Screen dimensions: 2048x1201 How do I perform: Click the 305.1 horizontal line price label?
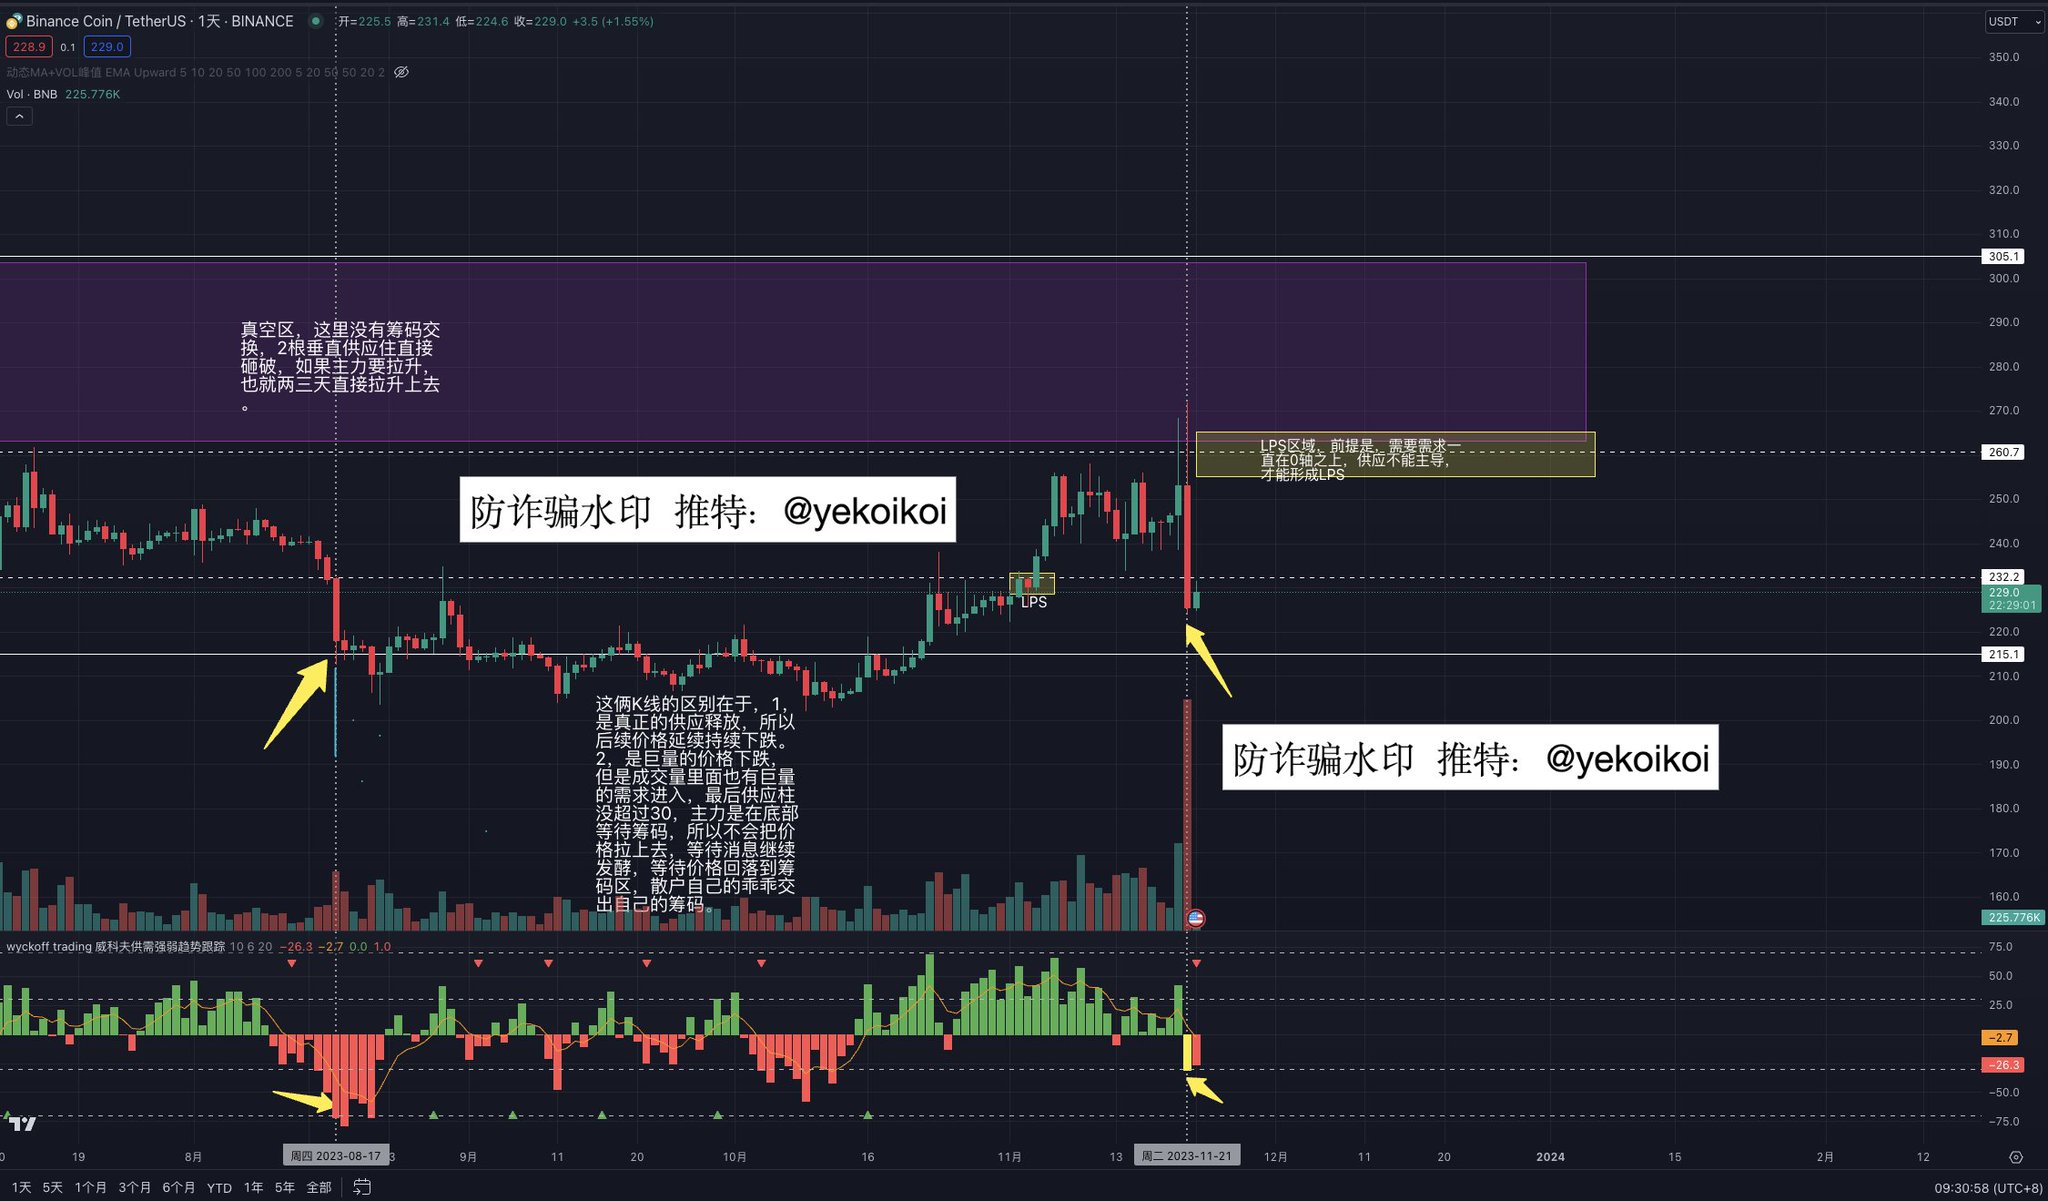tap(2003, 256)
